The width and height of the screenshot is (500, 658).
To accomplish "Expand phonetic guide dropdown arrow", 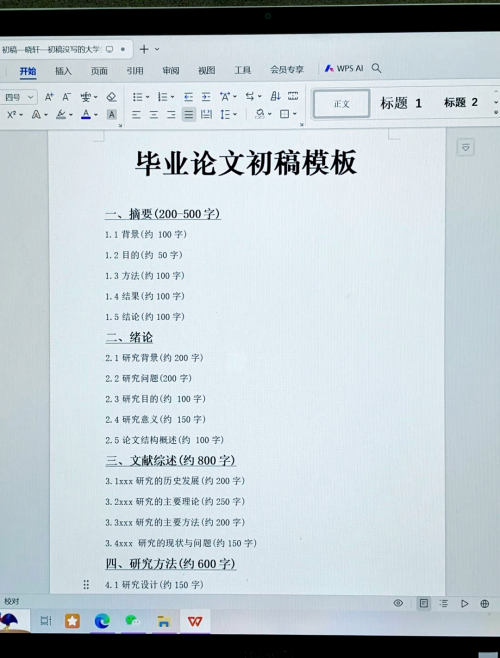I will (96, 97).
